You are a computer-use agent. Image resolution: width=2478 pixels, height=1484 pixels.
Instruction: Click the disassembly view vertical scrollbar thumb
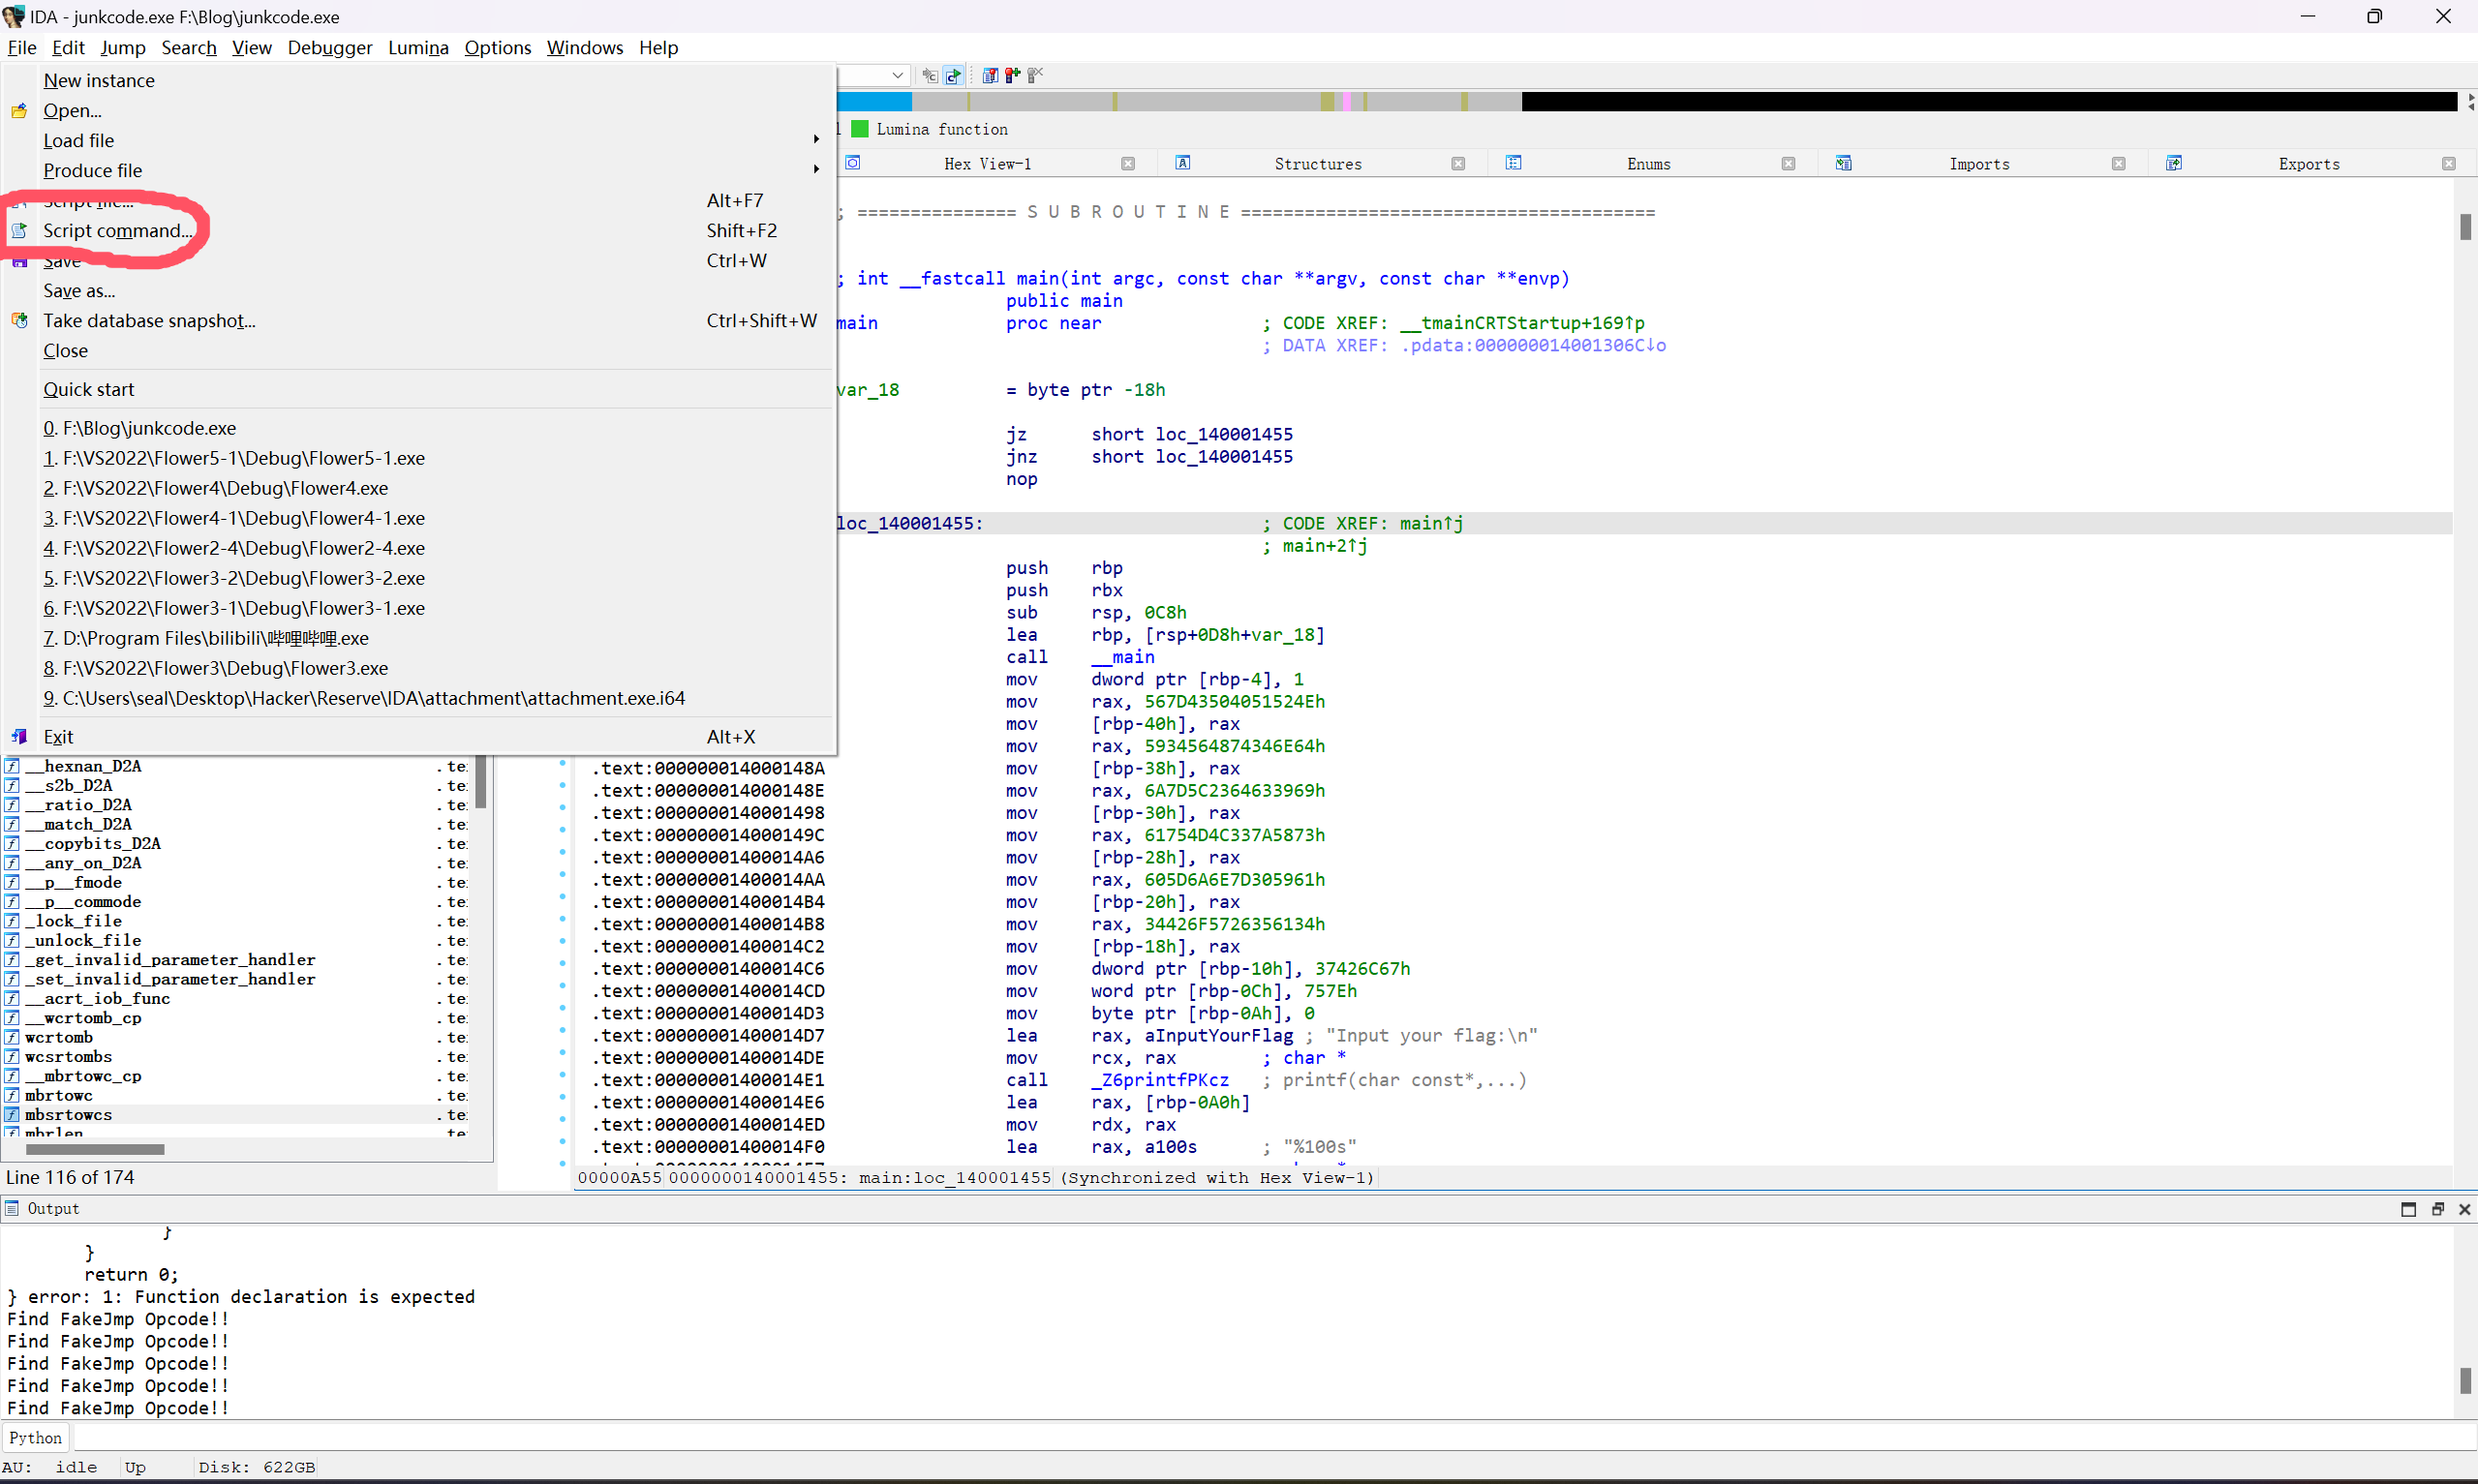tap(2465, 226)
